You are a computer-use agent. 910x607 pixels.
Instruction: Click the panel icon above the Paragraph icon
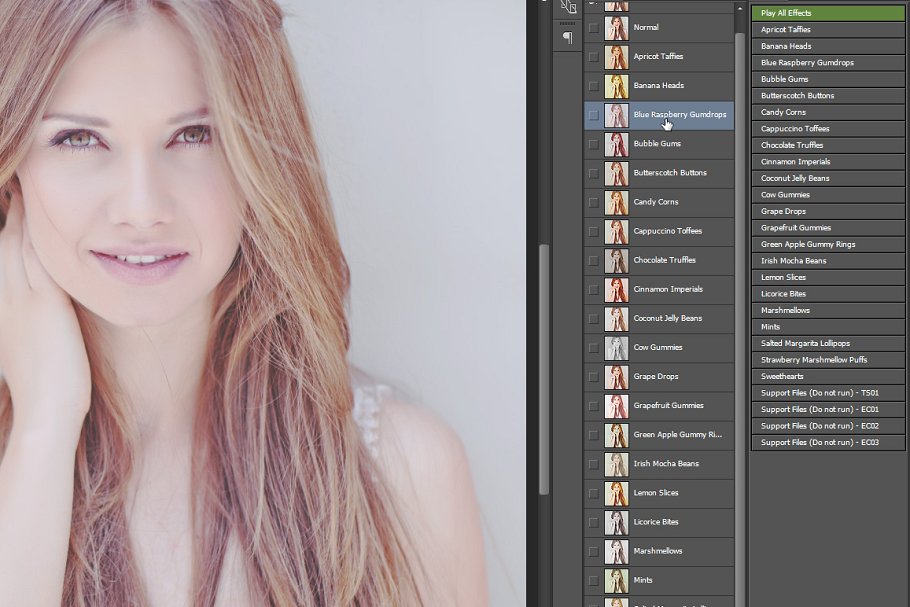pyautogui.click(x=568, y=8)
